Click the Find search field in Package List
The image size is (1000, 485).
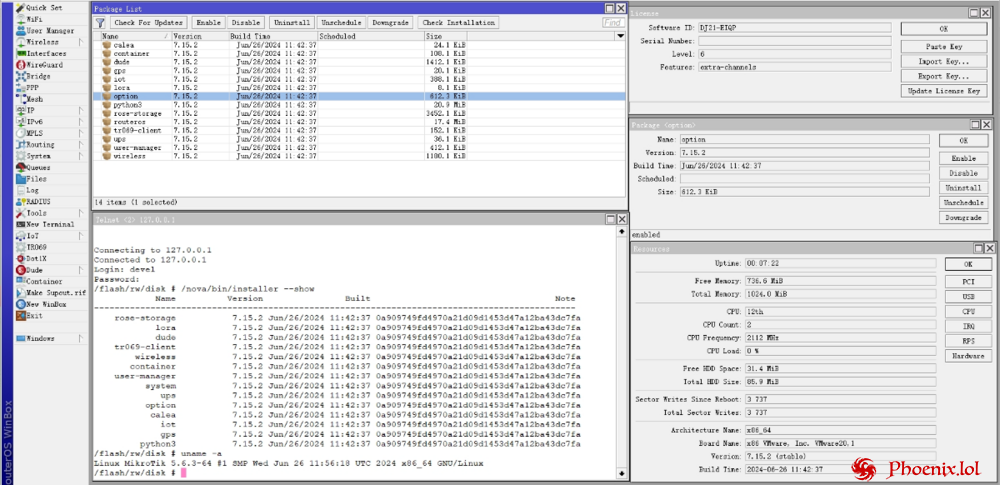[614, 22]
